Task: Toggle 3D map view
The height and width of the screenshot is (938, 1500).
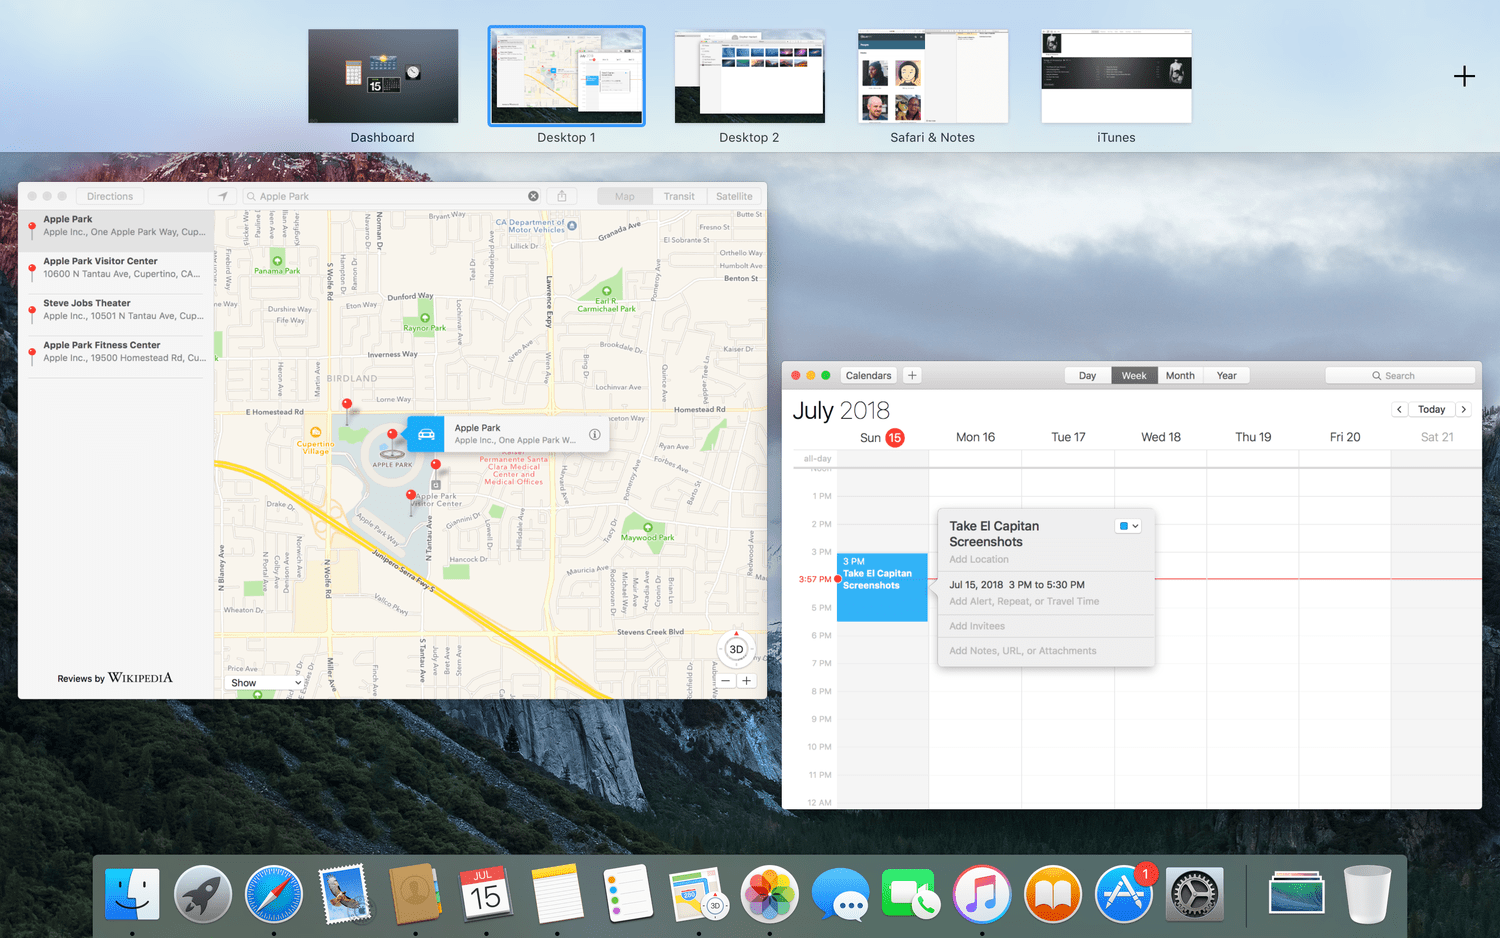Action: (736, 649)
